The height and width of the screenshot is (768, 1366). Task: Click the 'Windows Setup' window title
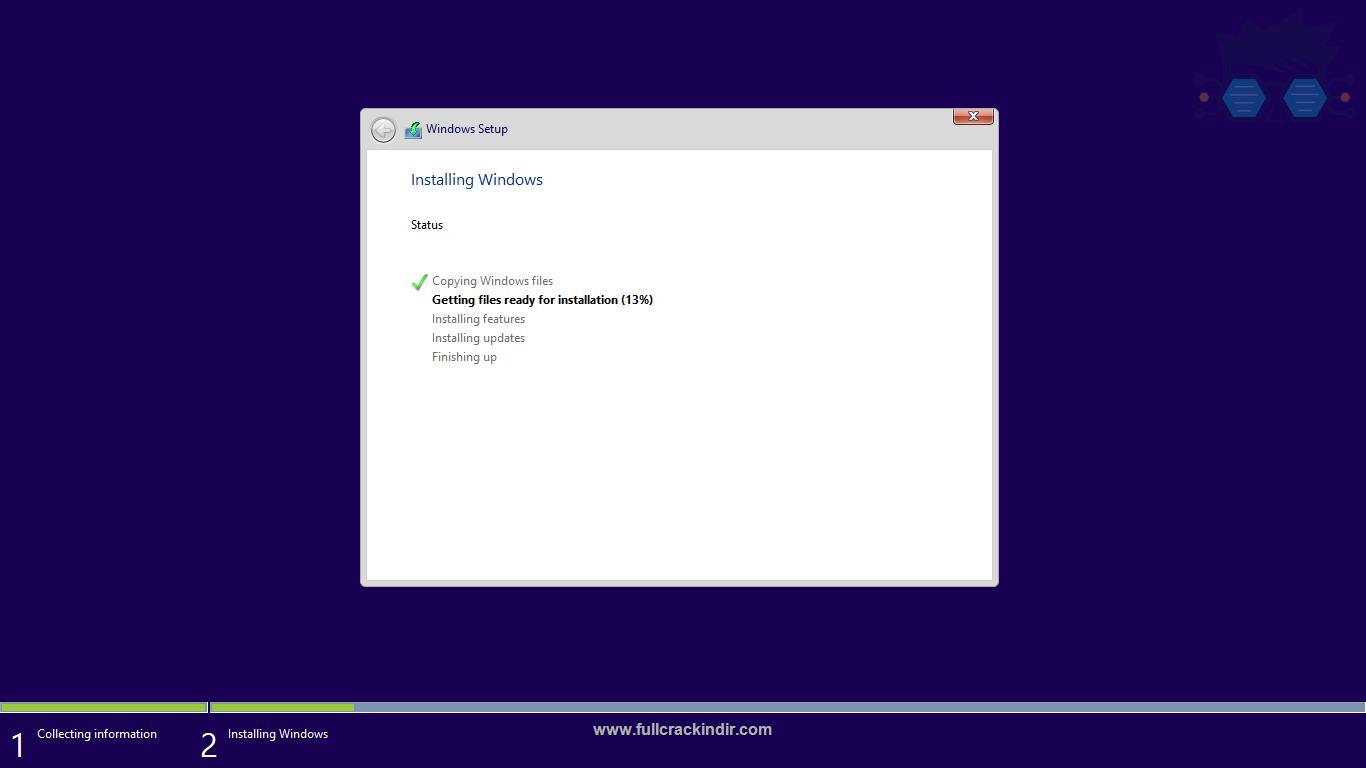(x=467, y=129)
